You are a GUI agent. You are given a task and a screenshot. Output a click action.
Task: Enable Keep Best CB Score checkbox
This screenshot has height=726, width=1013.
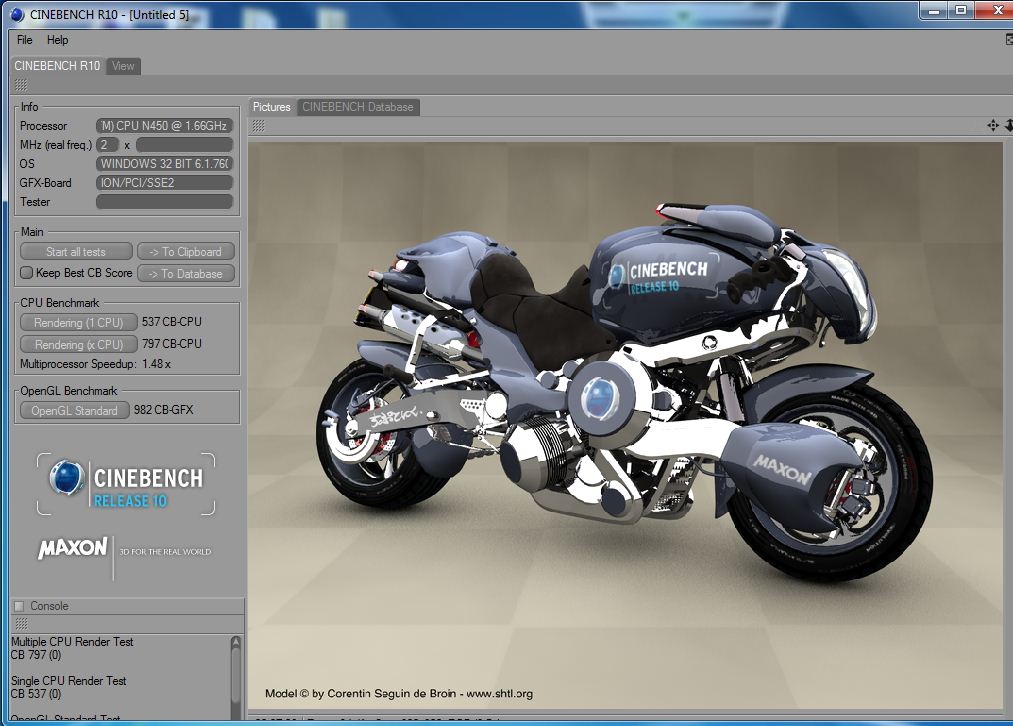pos(26,273)
